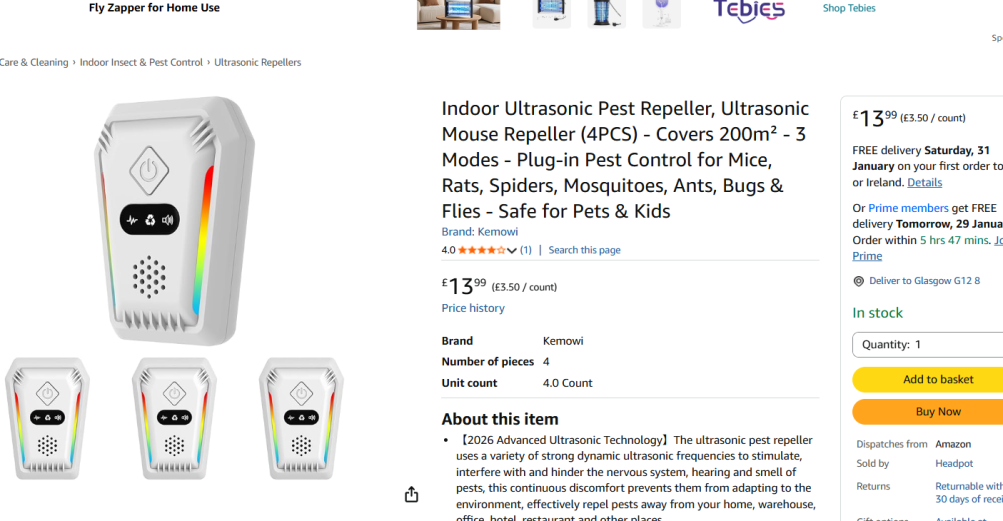Open the FREE delivery Details link

tap(924, 182)
